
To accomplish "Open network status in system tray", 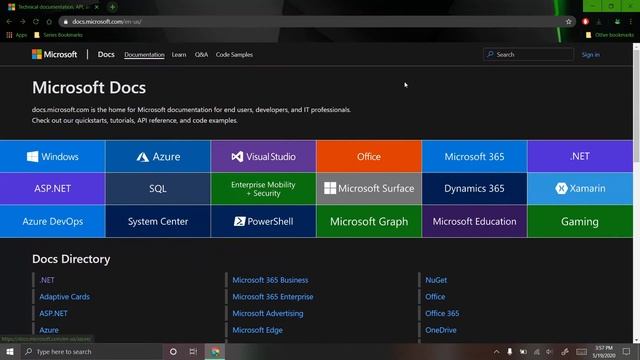I will [x=536, y=351].
